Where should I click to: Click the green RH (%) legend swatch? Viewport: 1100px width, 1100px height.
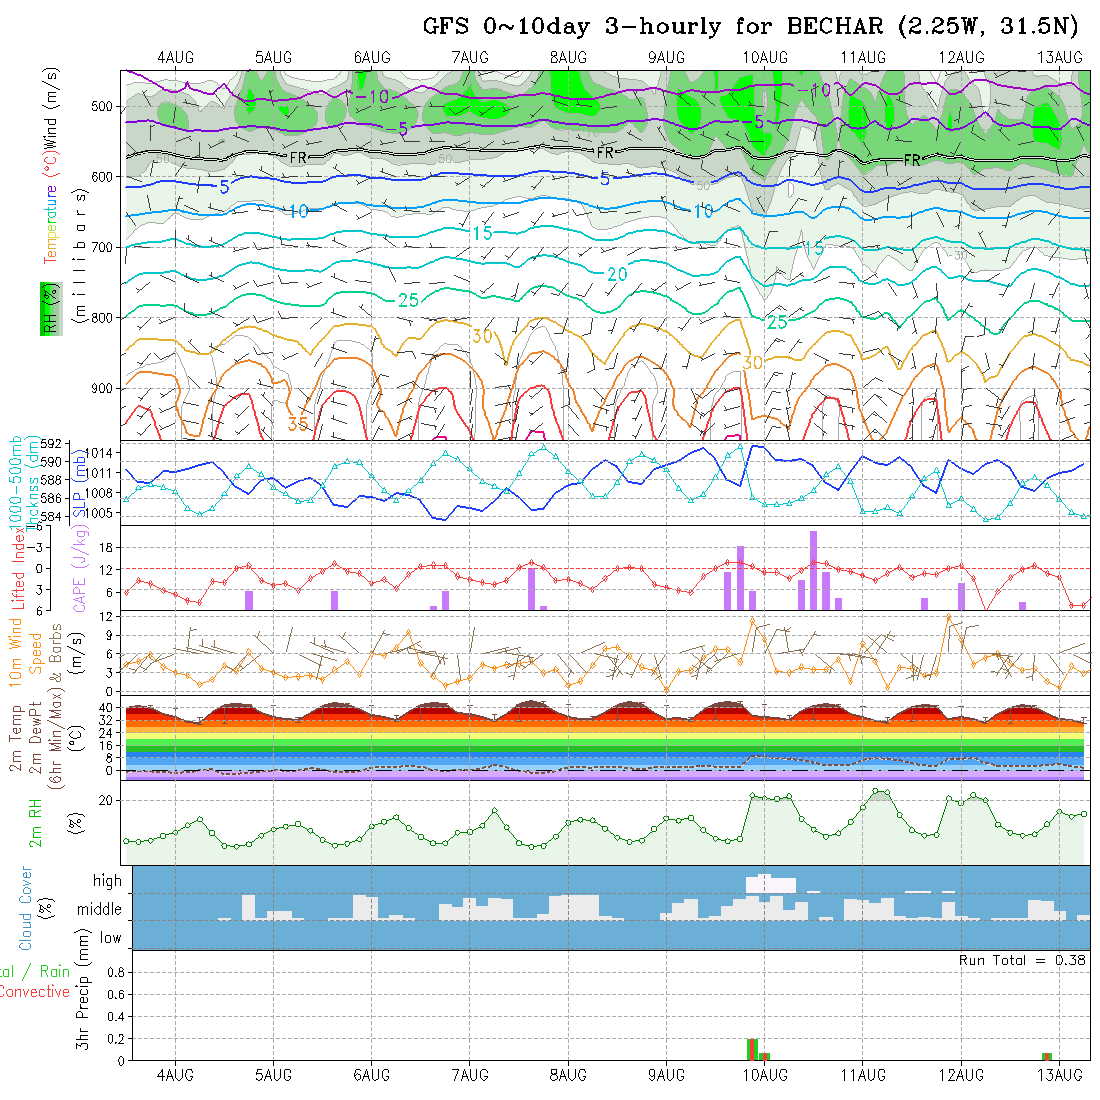[51, 309]
